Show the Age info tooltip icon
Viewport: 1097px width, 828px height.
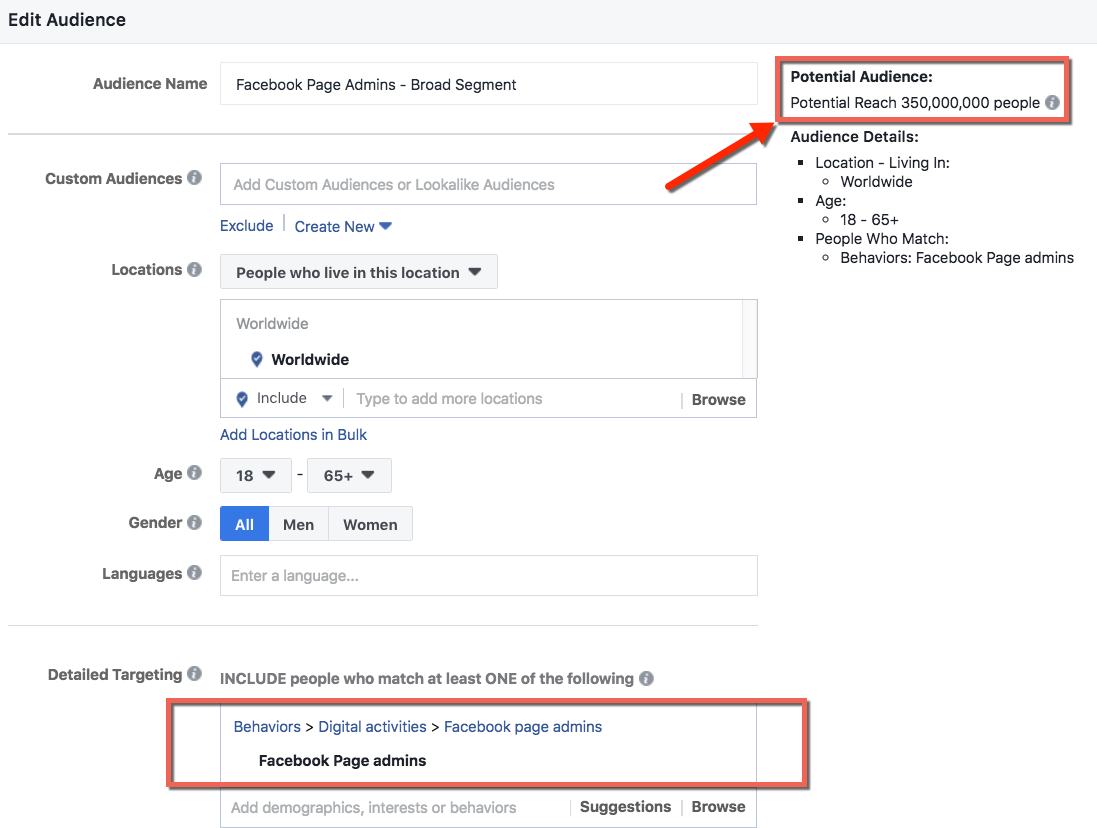coord(194,473)
